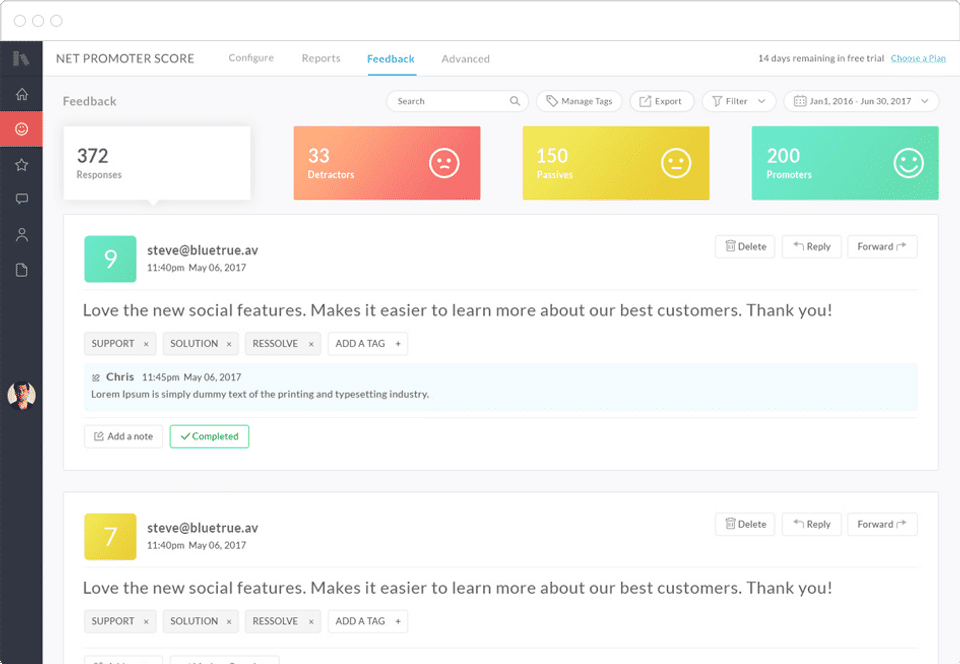Expand the Filter dropdown

coord(739,101)
